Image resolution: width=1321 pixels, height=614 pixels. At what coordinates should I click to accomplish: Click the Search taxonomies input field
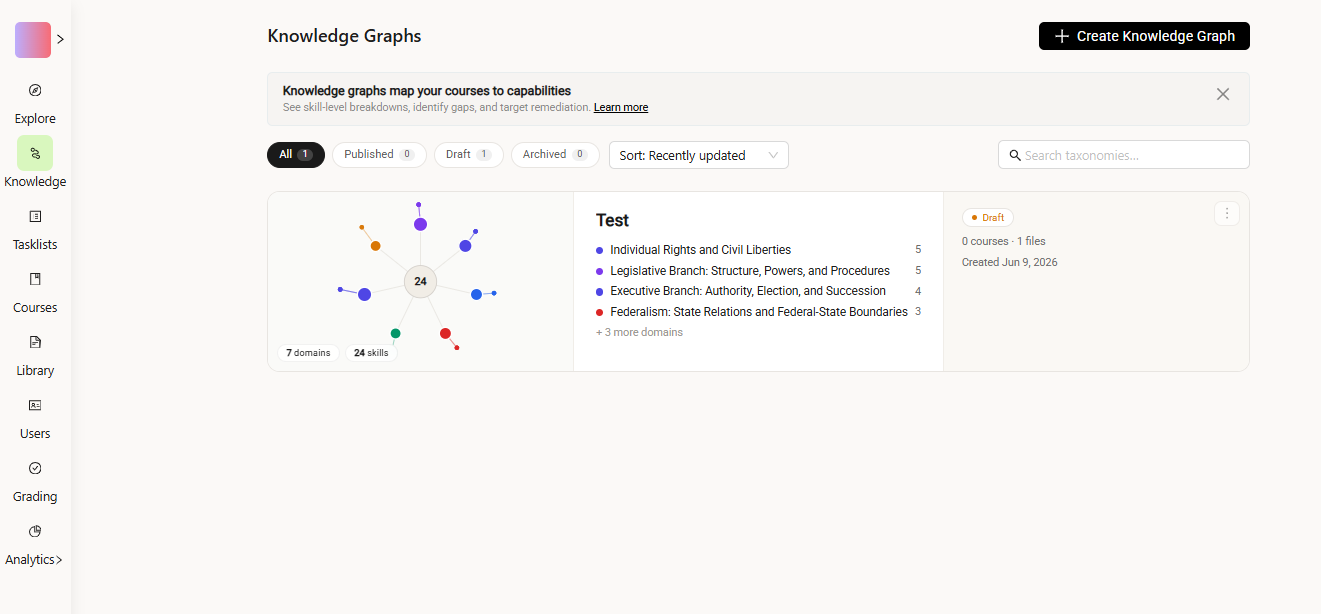click(x=1123, y=155)
